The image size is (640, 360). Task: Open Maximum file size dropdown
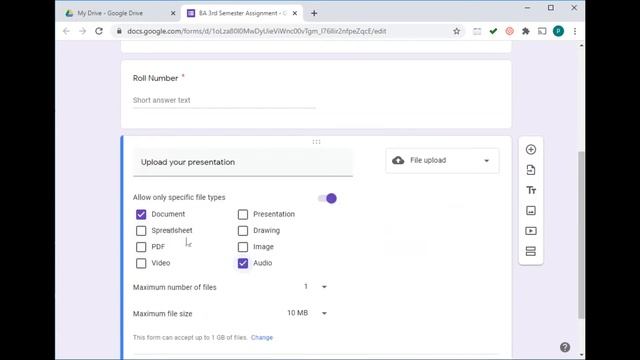(x=307, y=313)
